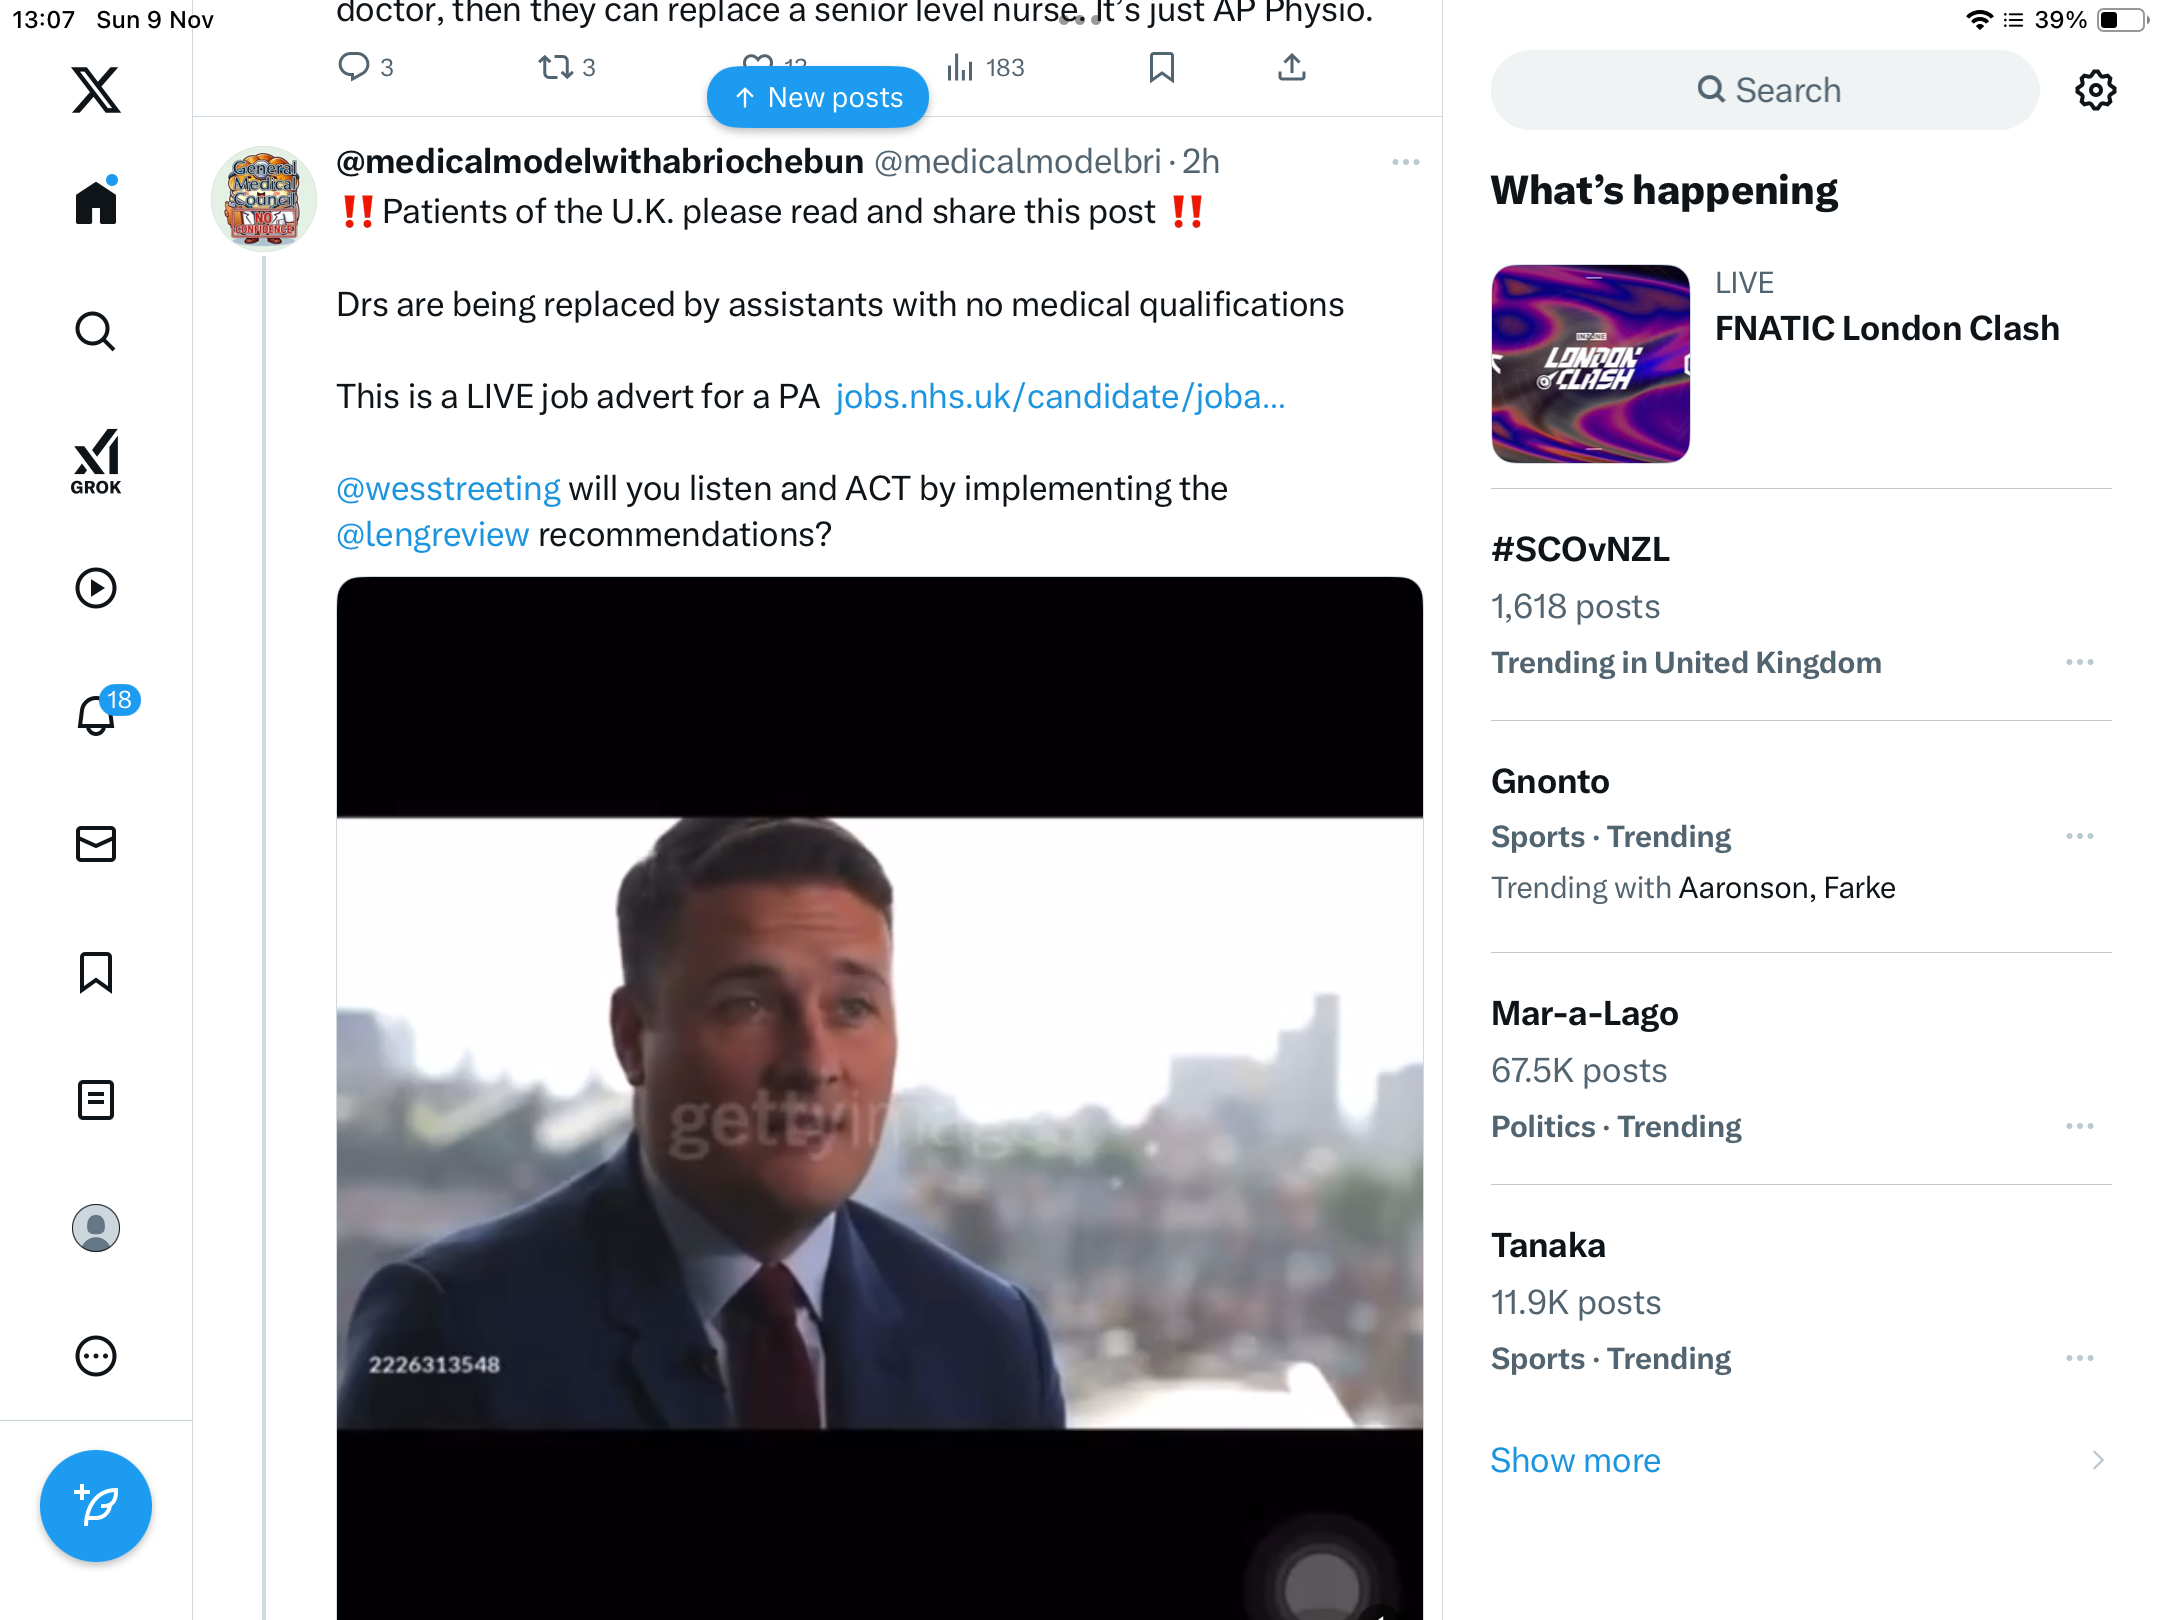Bookmark the AP Physio post
This screenshot has width=2160, height=1620.
pos(1161,68)
